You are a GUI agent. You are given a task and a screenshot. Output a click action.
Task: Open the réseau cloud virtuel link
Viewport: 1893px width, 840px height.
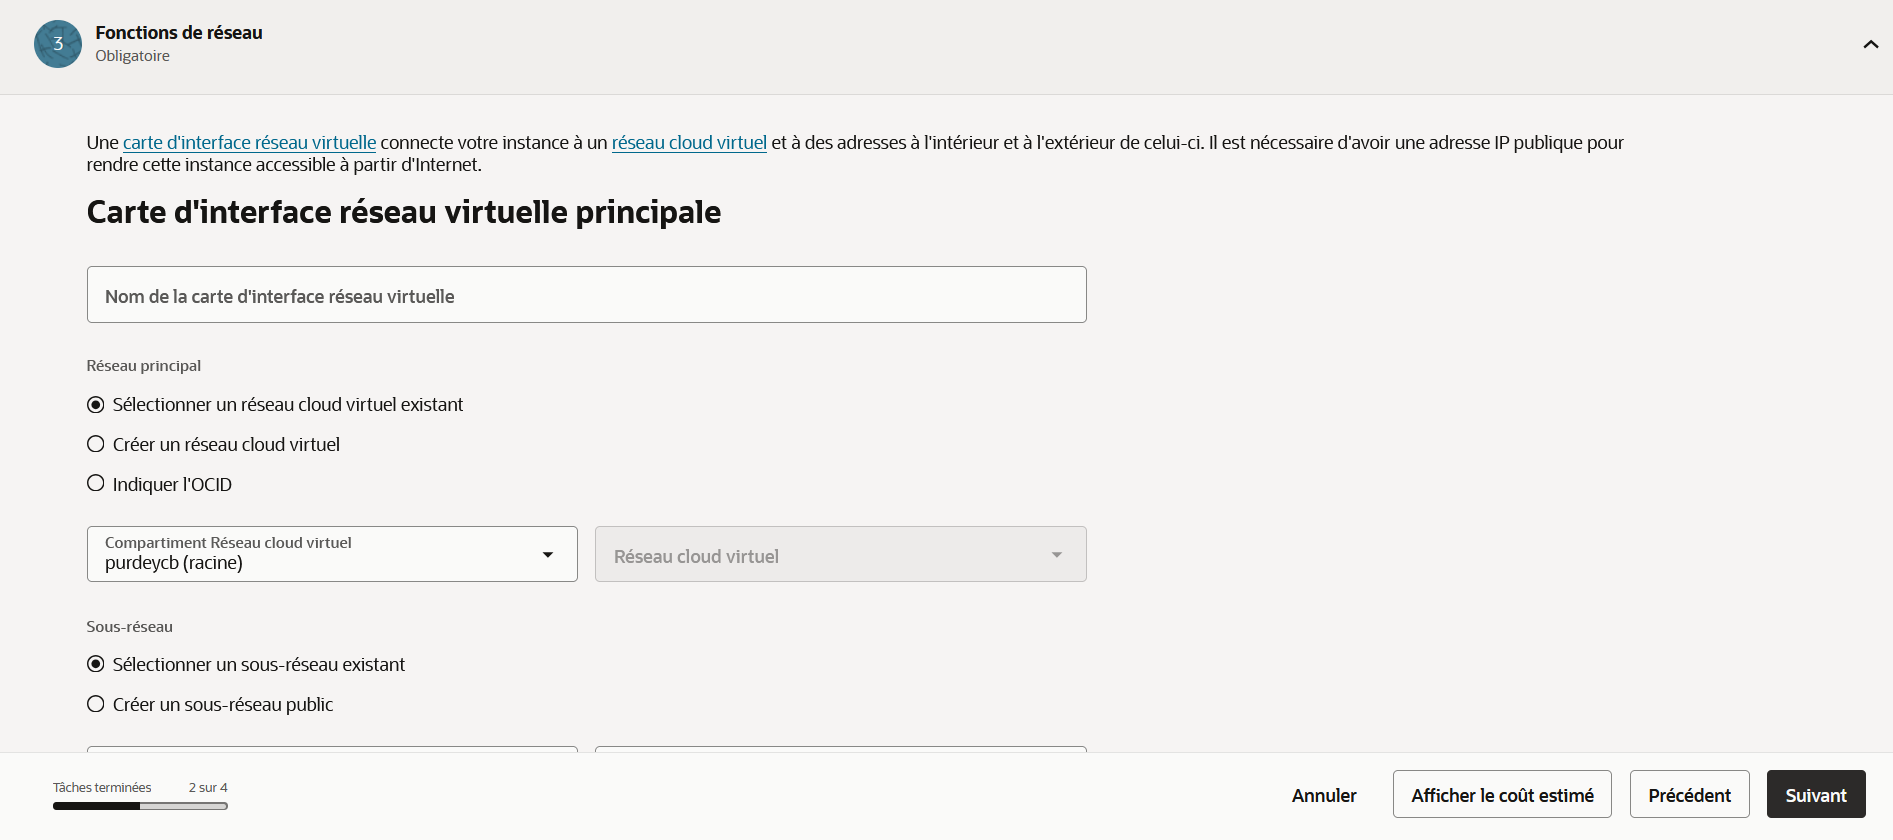[x=689, y=142]
